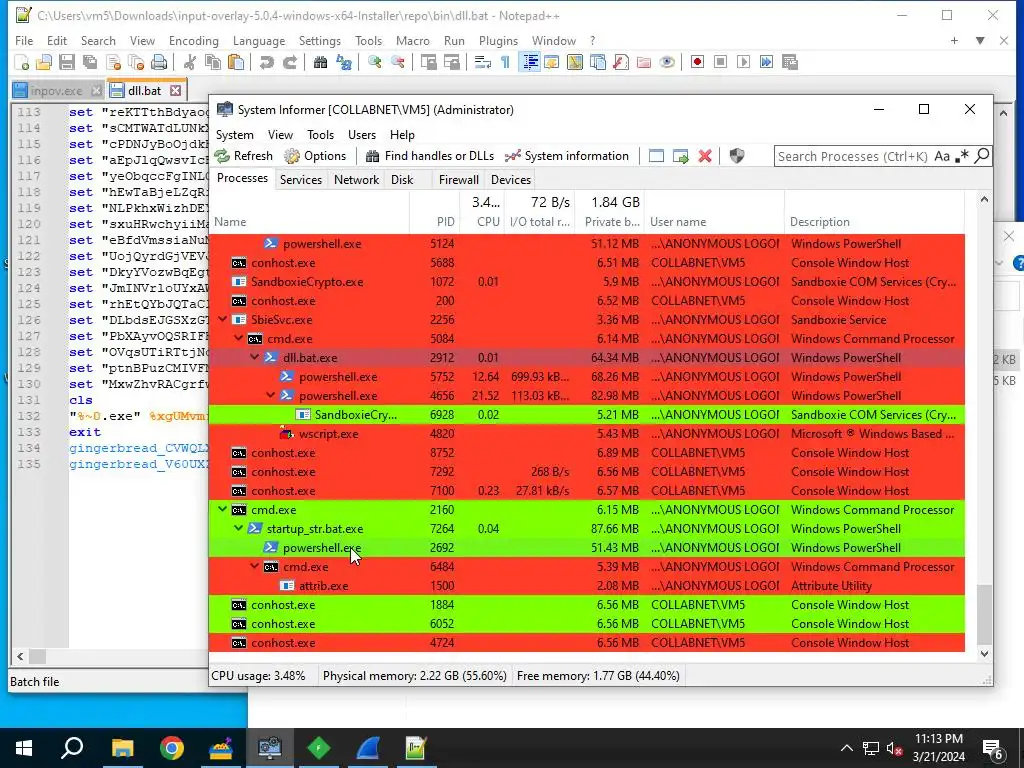The width and height of the screenshot is (1024, 768).
Task: Switch to the Devices tab
Action: [511, 180]
